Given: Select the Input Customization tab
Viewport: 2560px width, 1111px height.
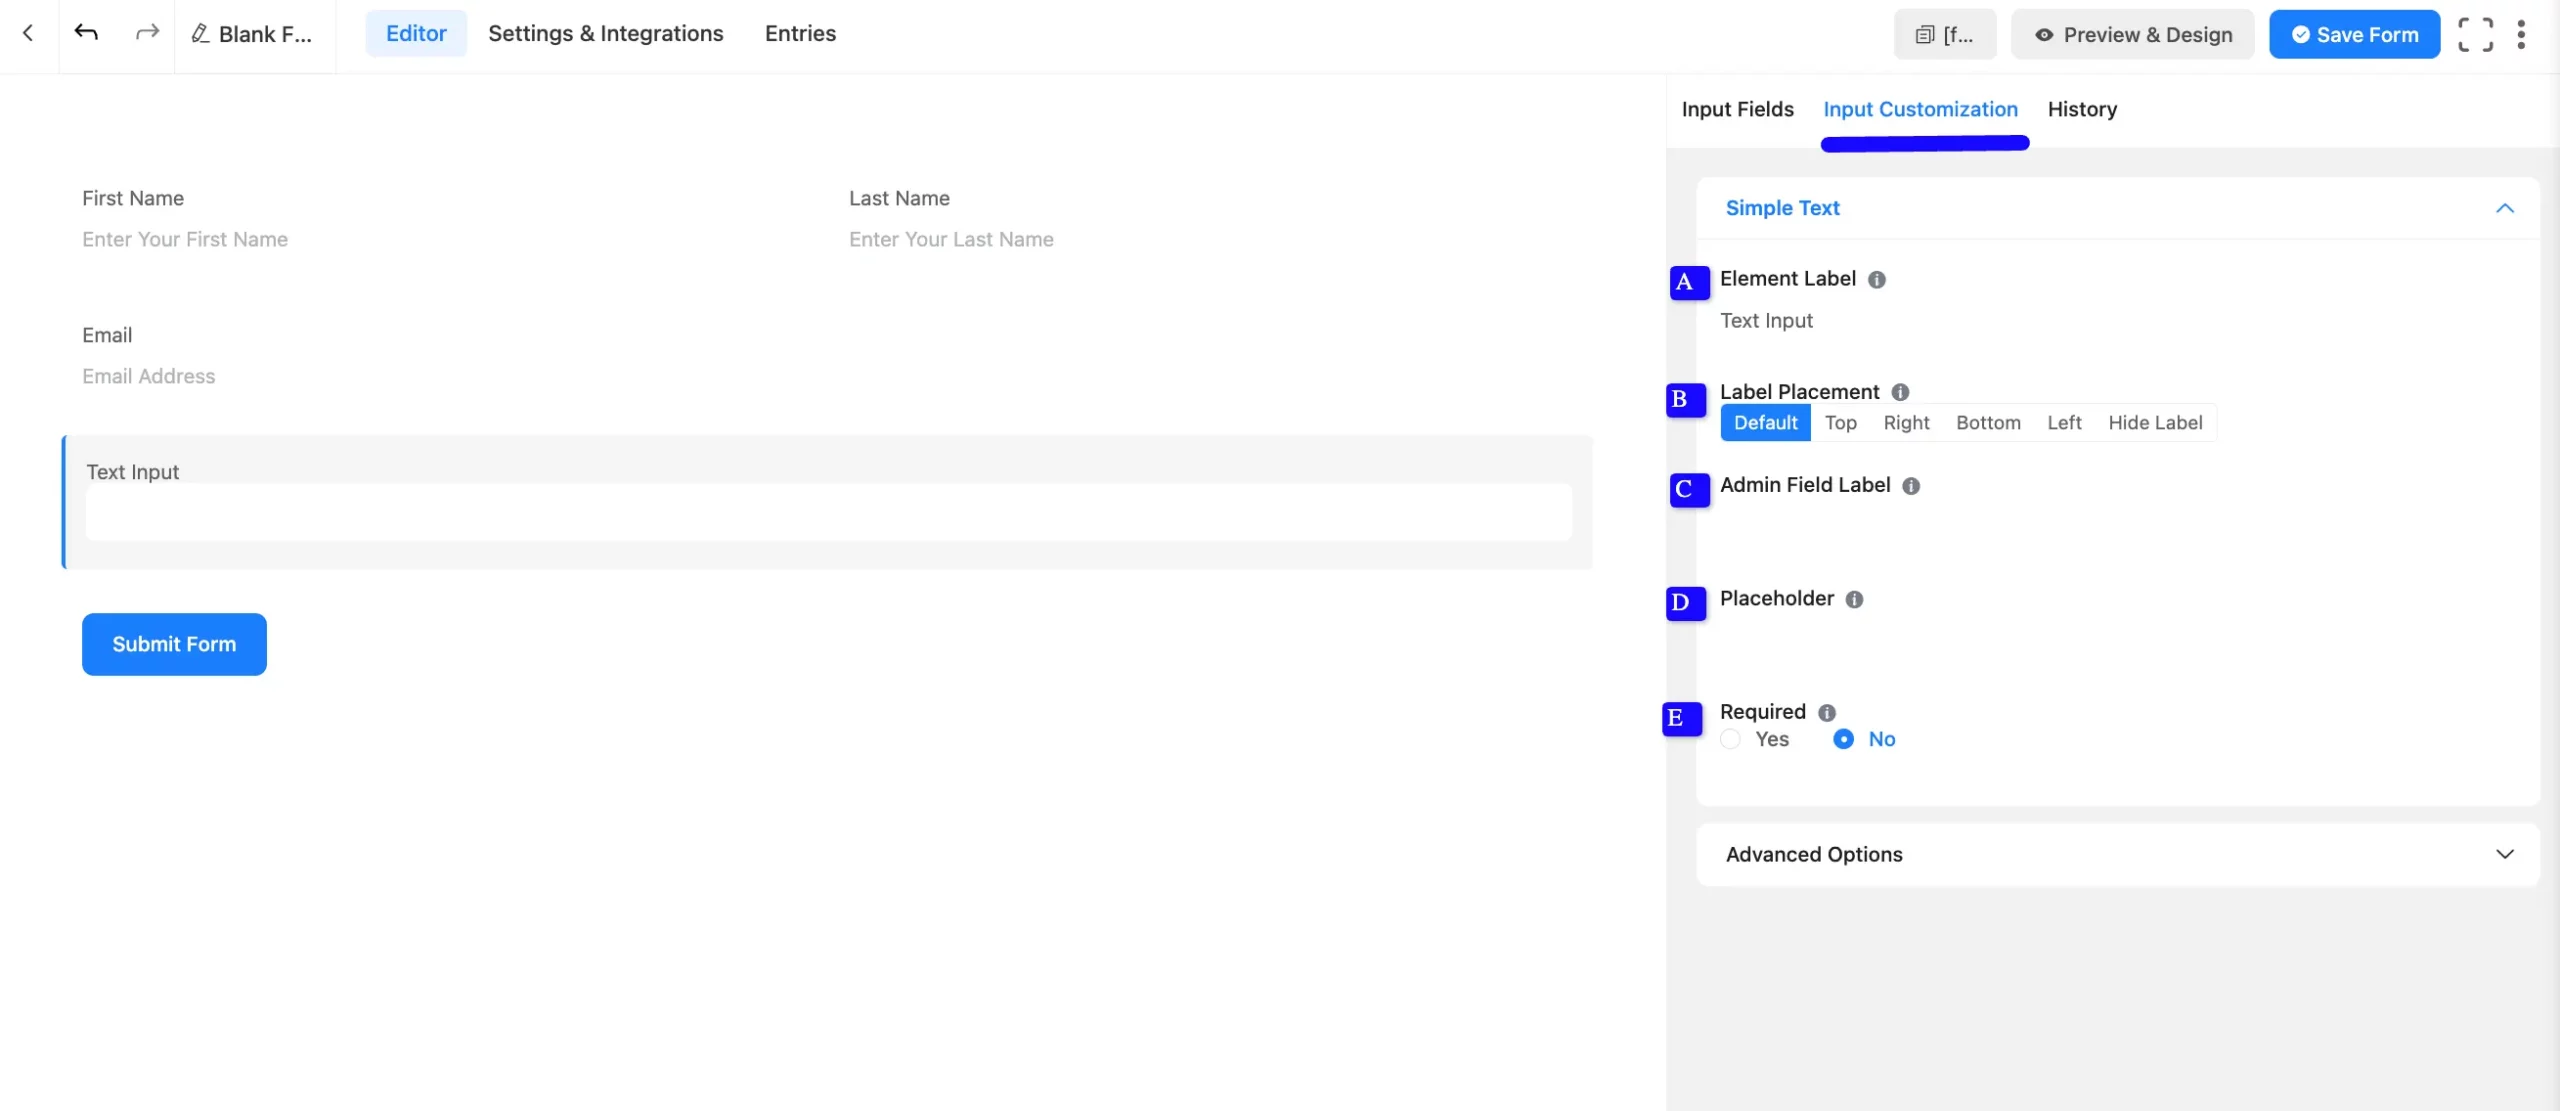Looking at the screenshot, I should [1920, 109].
